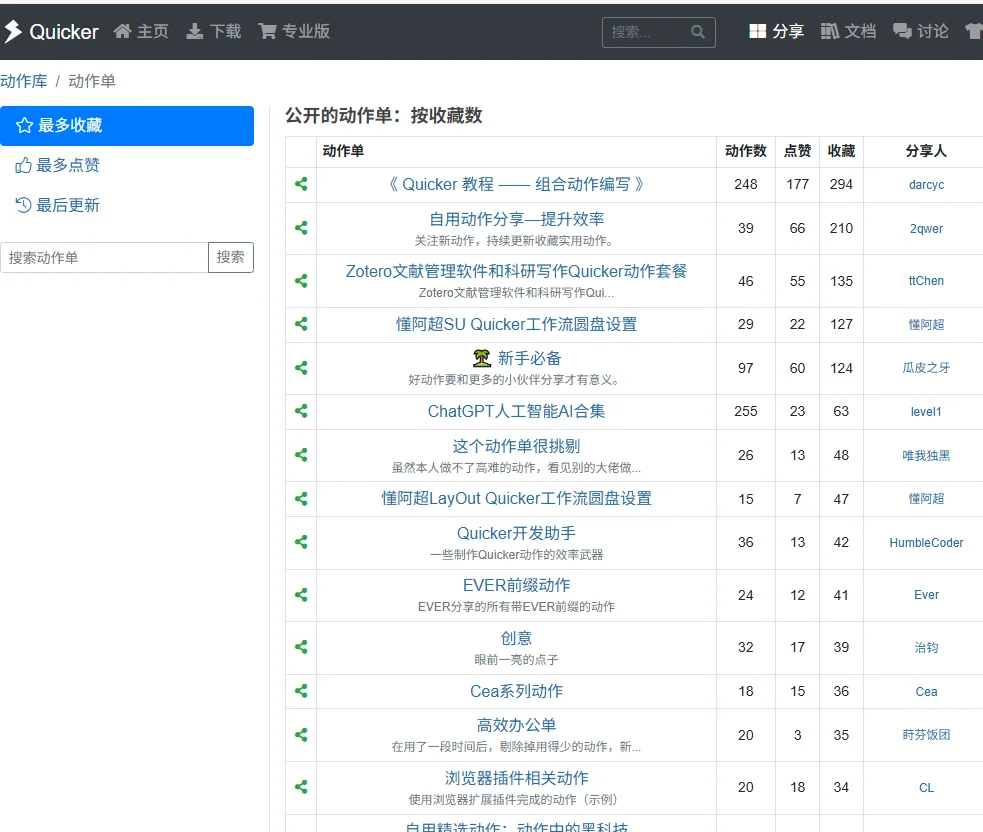Open the EVER前缀动作 action list
983x832 pixels.
[x=517, y=585]
